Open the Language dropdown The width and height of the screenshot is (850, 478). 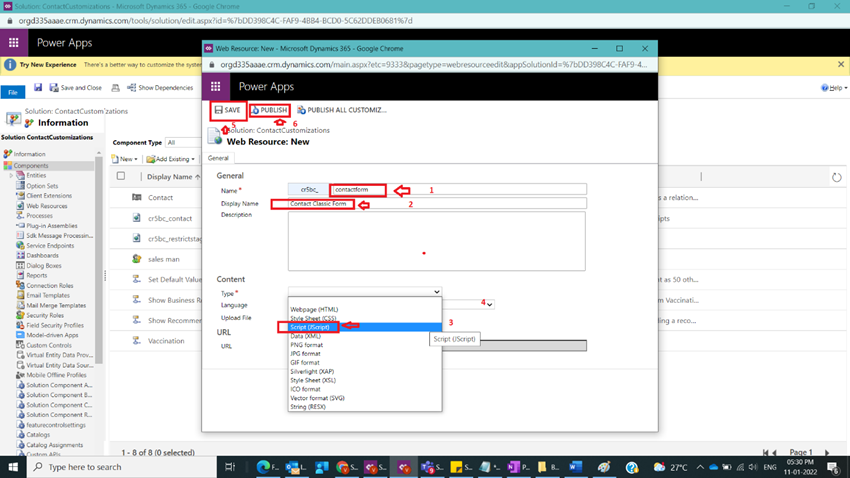point(489,305)
